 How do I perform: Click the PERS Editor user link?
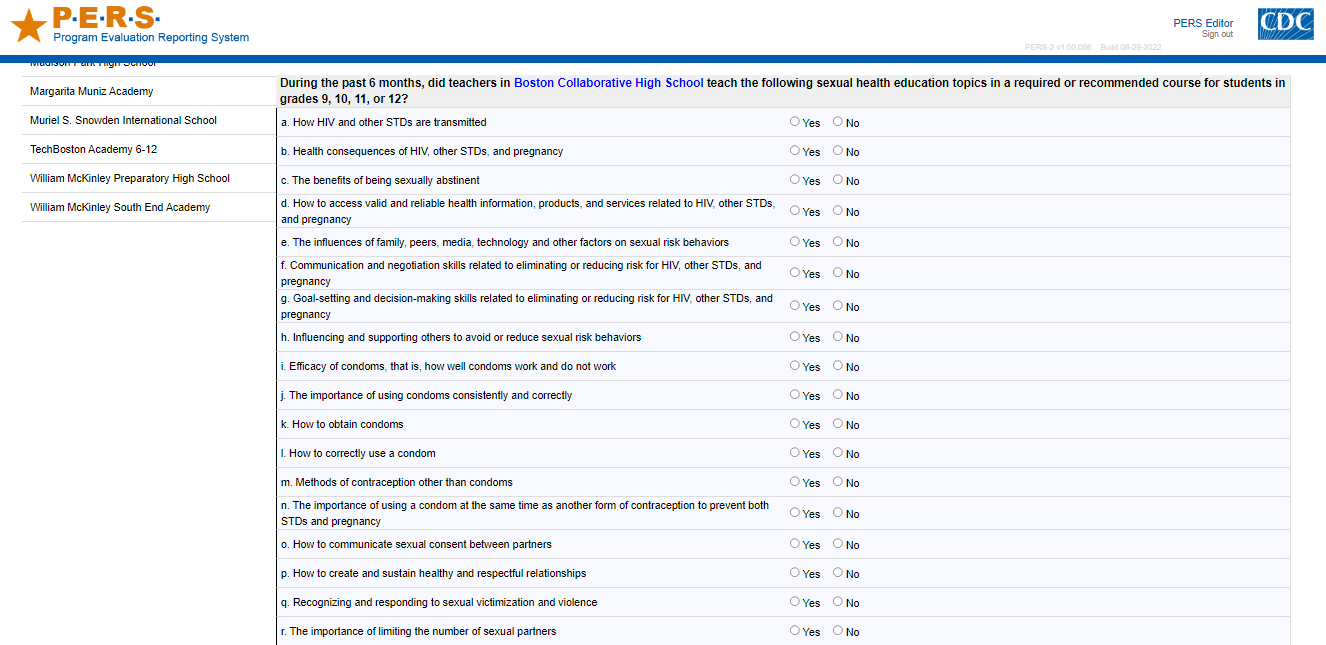[x=1203, y=23]
